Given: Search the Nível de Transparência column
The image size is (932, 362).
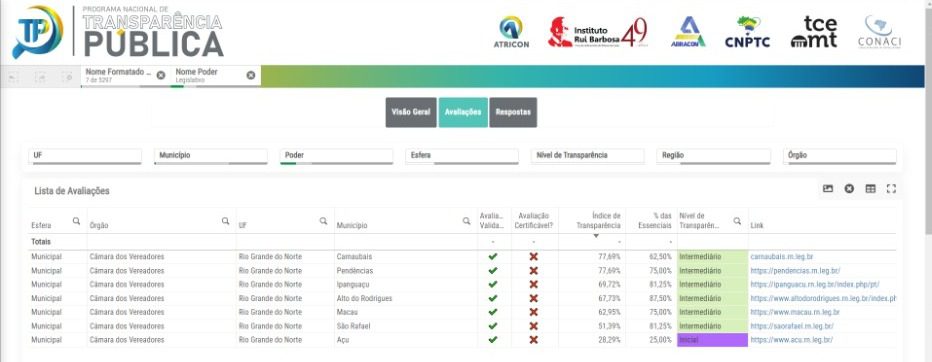Looking at the screenshot, I should (738, 221).
